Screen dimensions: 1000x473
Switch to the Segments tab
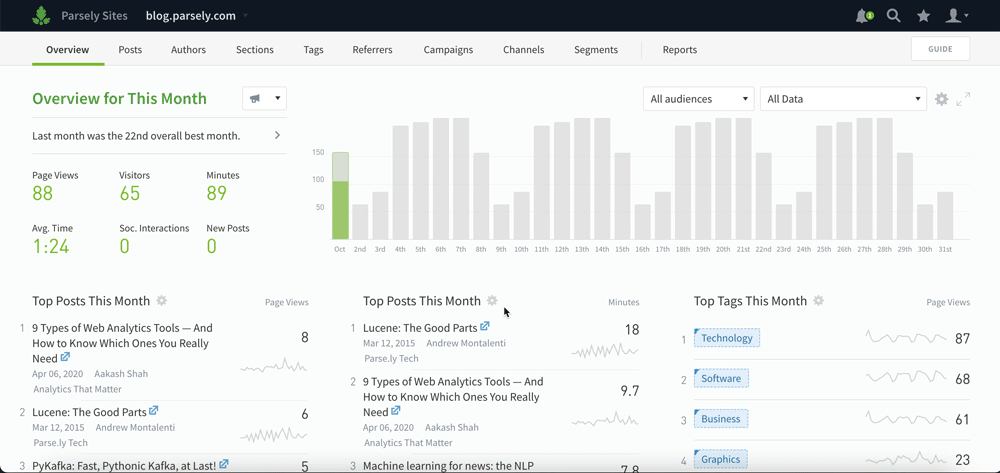(x=596, y=50)
